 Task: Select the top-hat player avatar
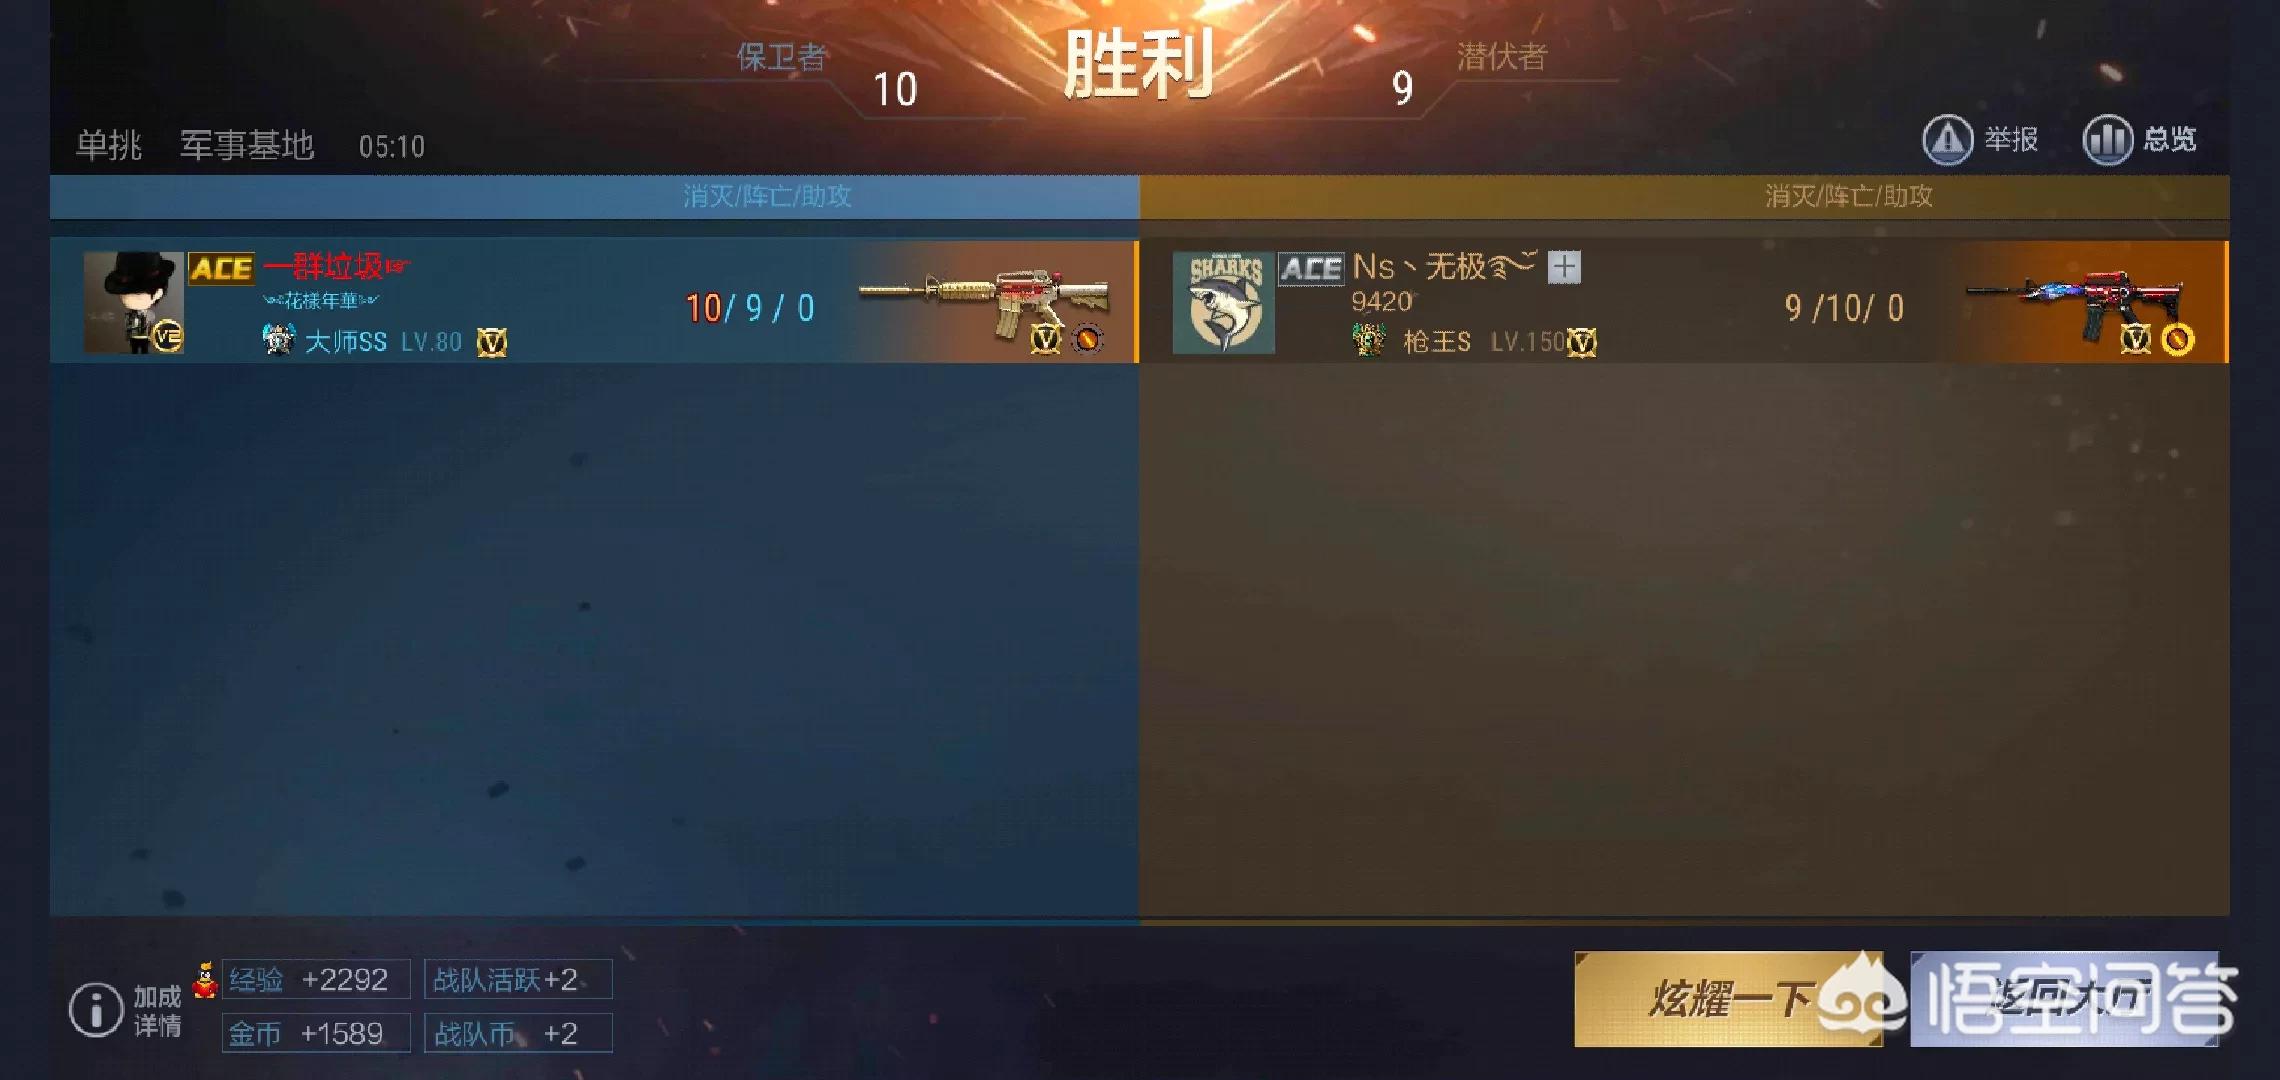point(133,303)
